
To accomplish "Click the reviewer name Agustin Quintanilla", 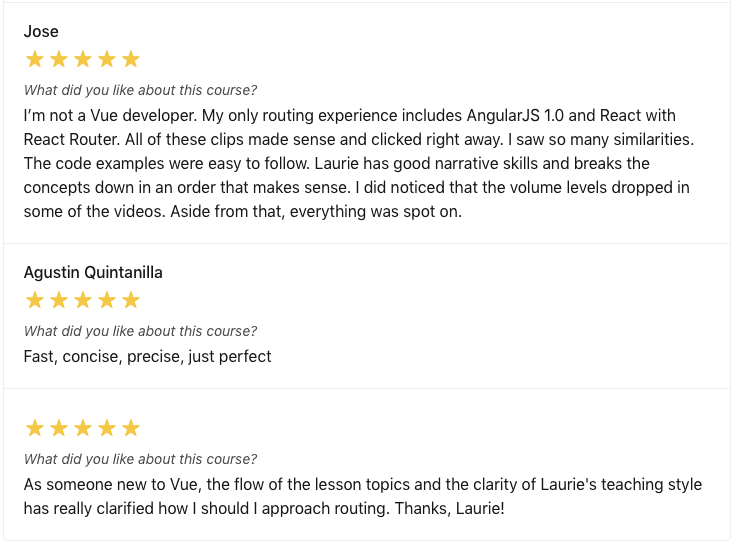I will point(93,272).
